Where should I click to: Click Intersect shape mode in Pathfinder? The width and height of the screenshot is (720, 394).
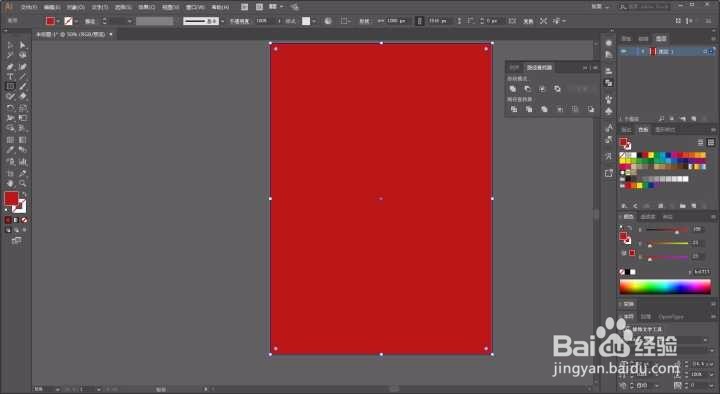542,89
